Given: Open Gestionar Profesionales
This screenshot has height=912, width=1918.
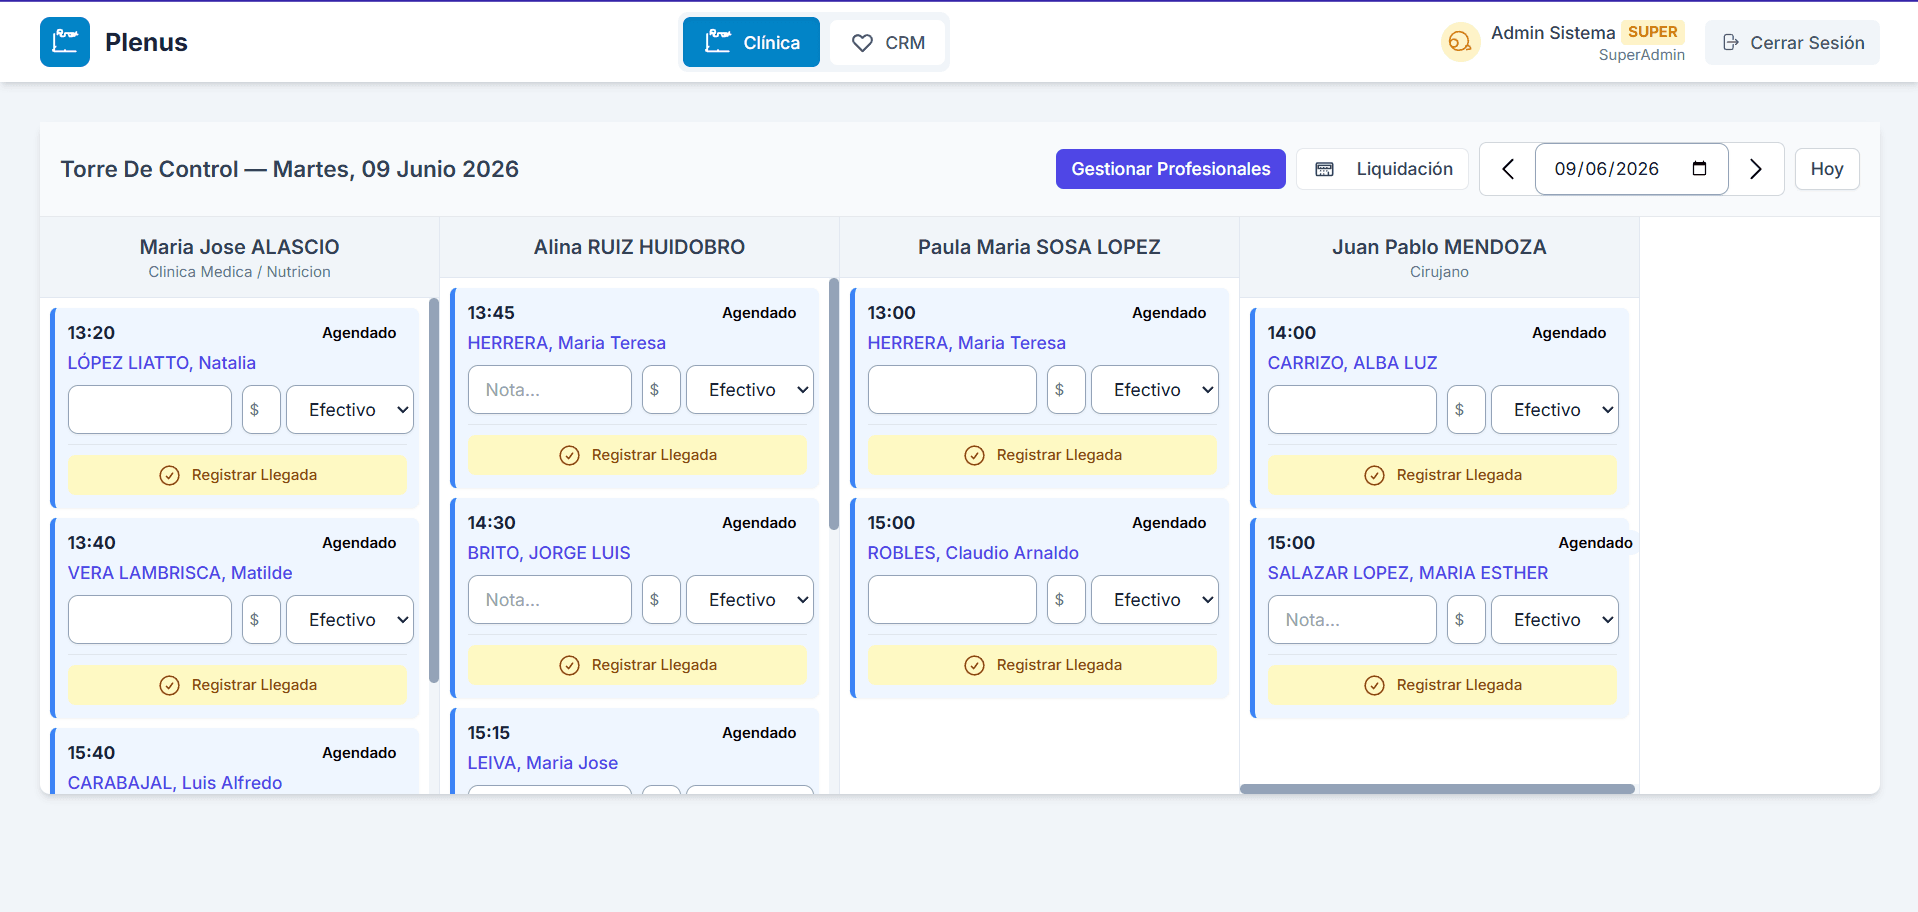Looking at the screenshot, I should pos(1170,169).
